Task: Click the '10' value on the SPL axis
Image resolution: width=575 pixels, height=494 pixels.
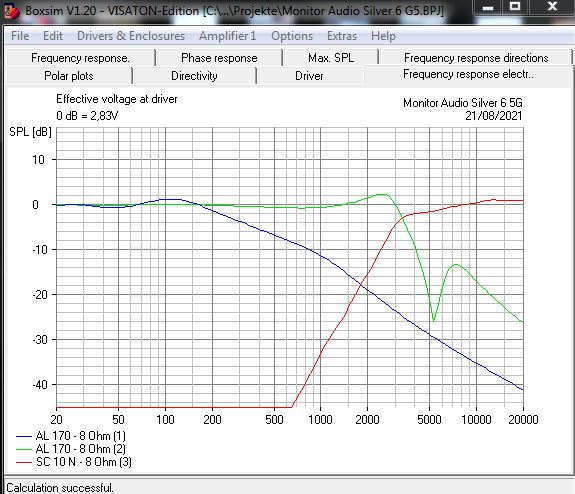Action: (38, 160)
